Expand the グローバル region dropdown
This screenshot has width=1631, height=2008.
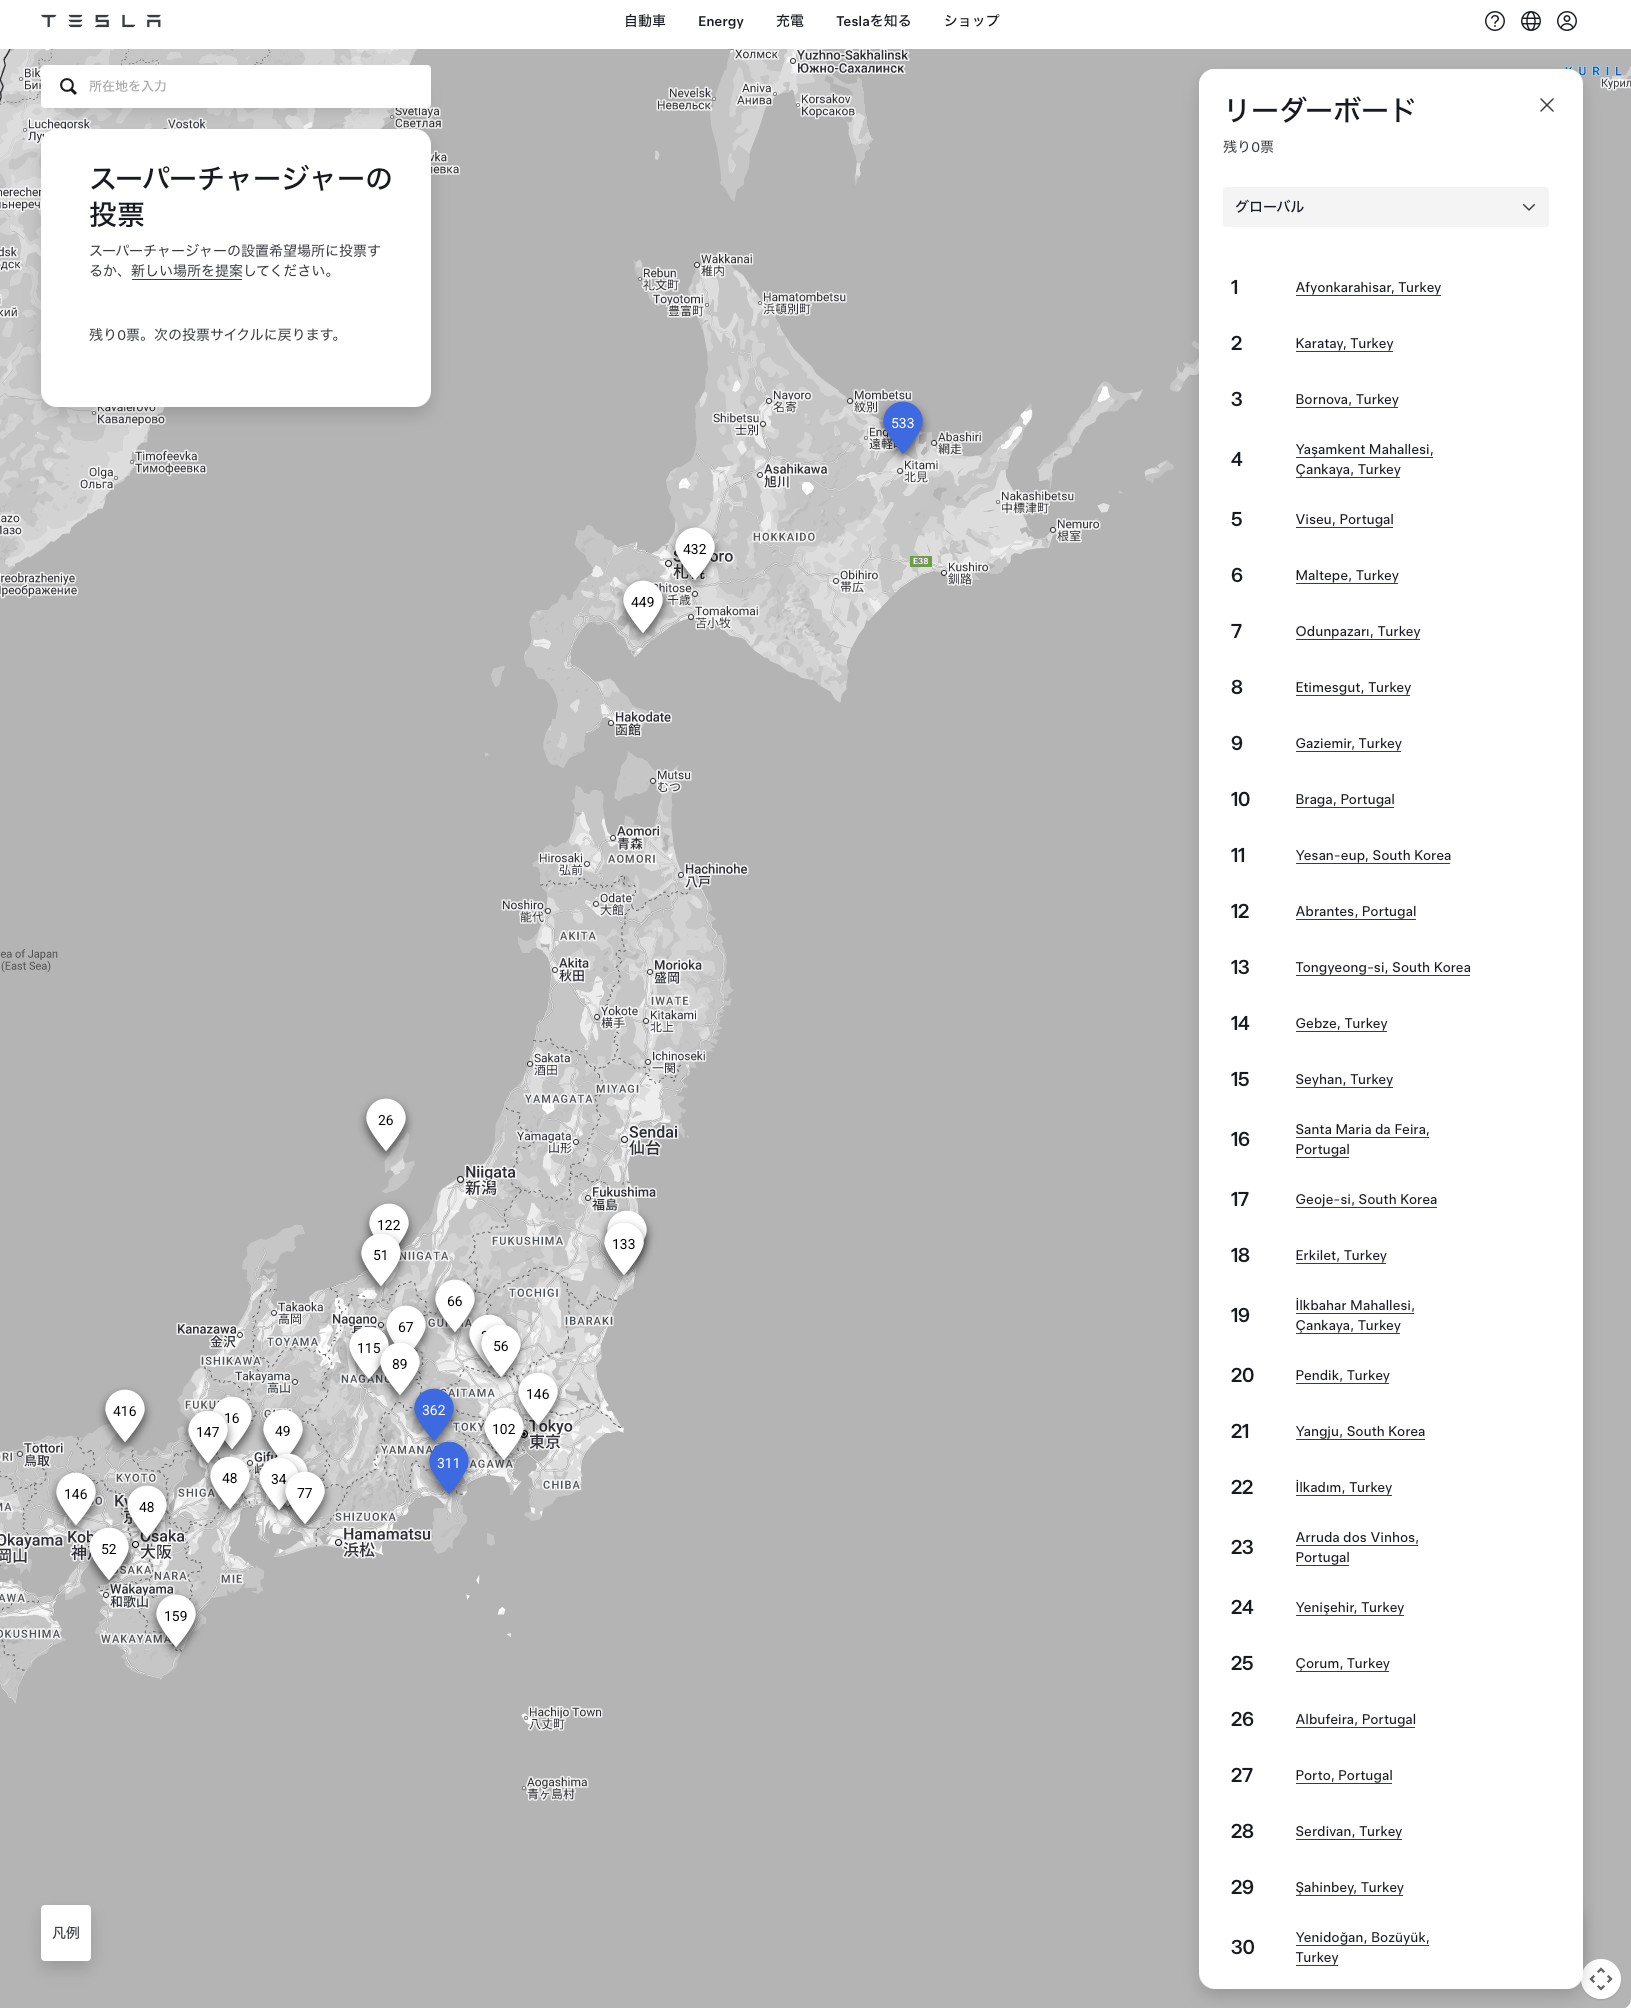coord(1385,207)
